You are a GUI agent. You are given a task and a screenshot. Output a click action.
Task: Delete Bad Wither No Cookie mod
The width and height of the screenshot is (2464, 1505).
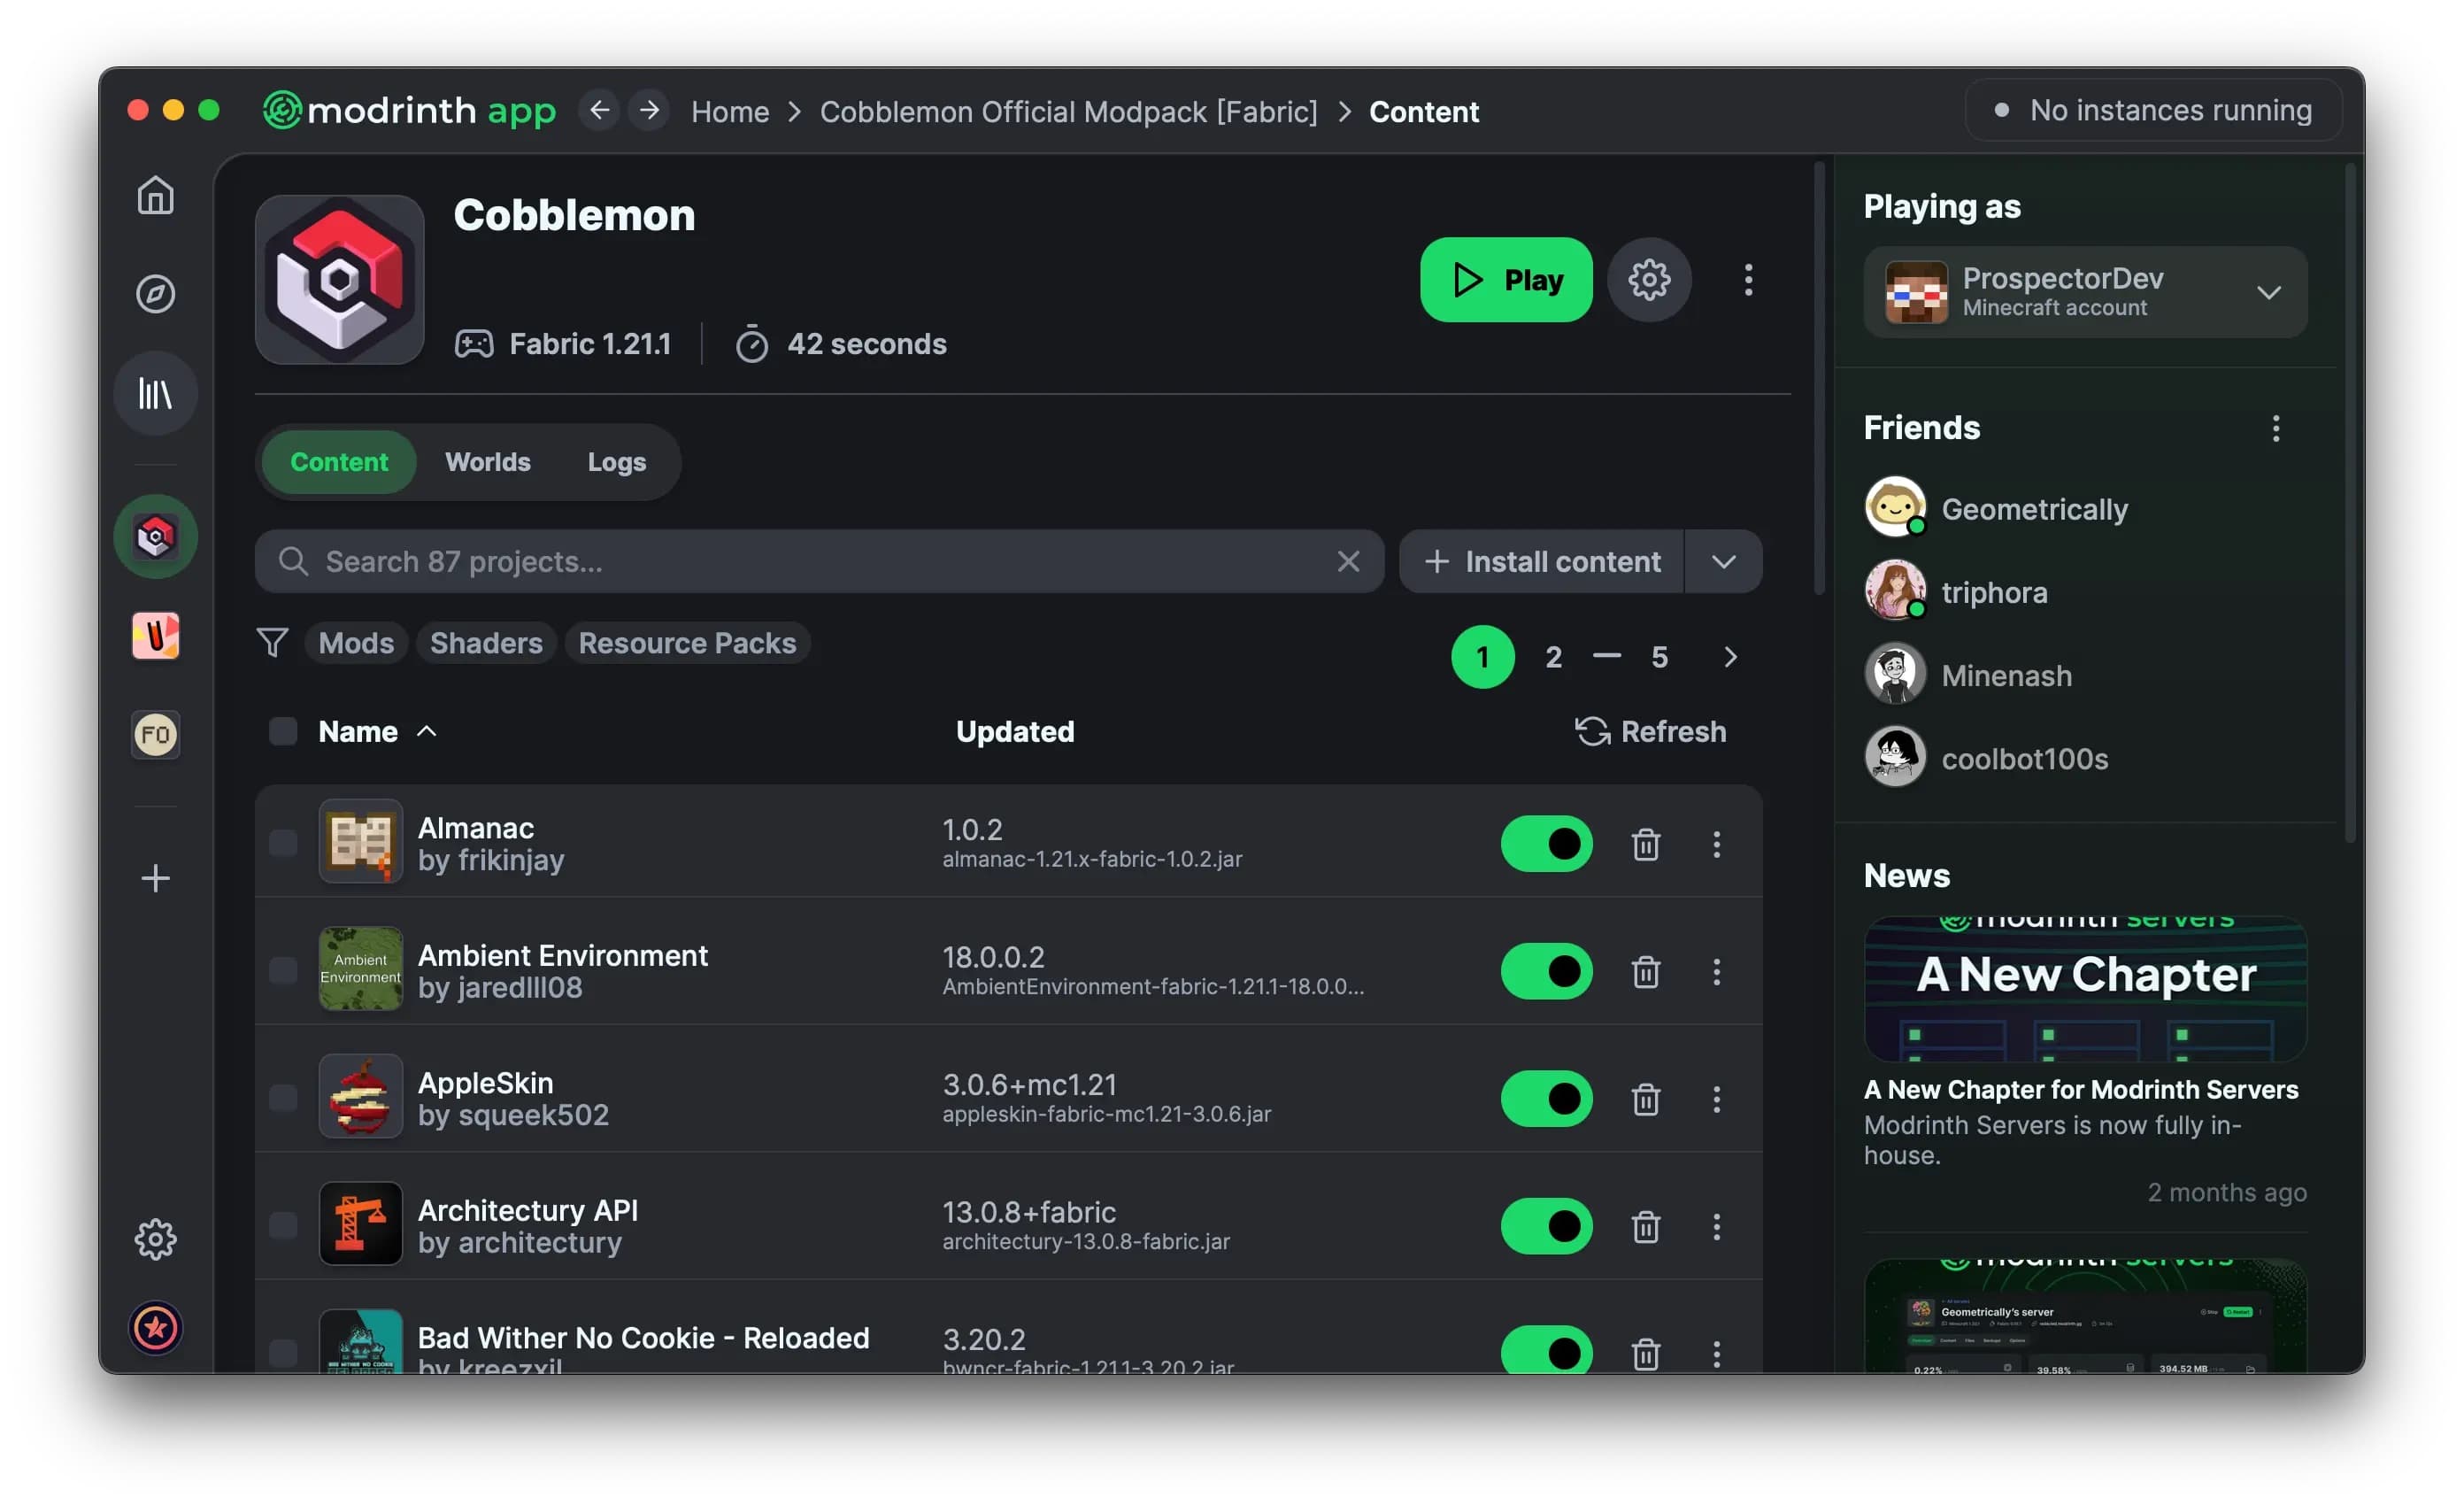(x=1646, y=1354)
